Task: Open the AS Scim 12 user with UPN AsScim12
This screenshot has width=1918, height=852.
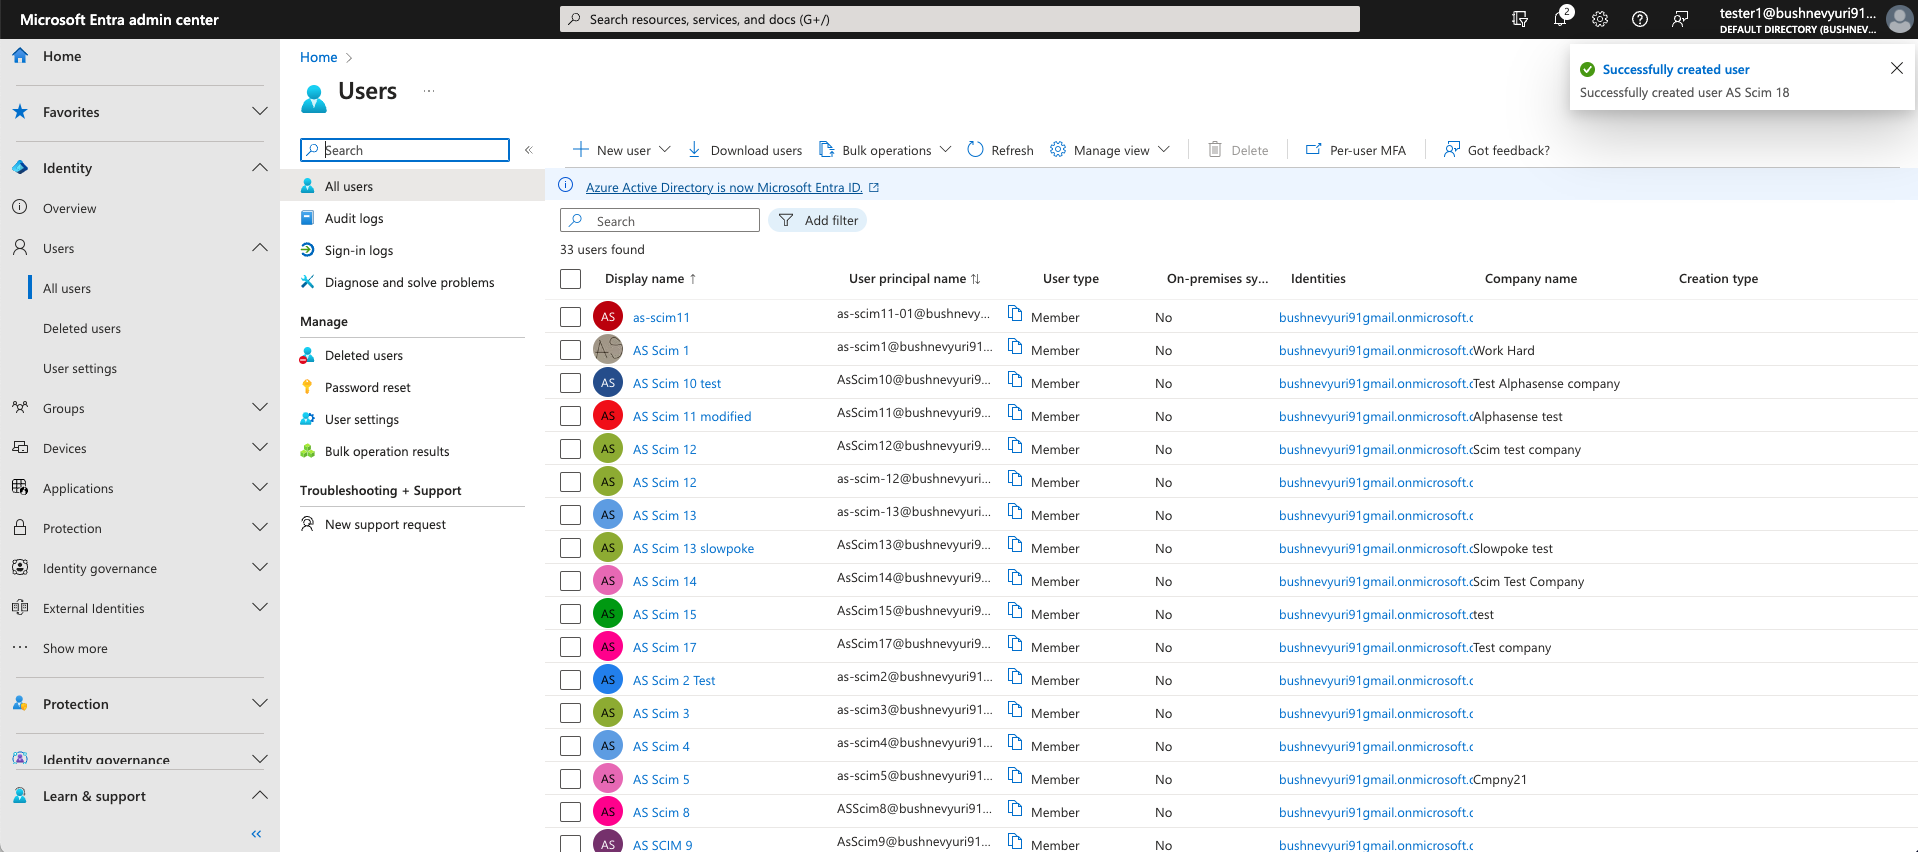Action: pos(664,449)
